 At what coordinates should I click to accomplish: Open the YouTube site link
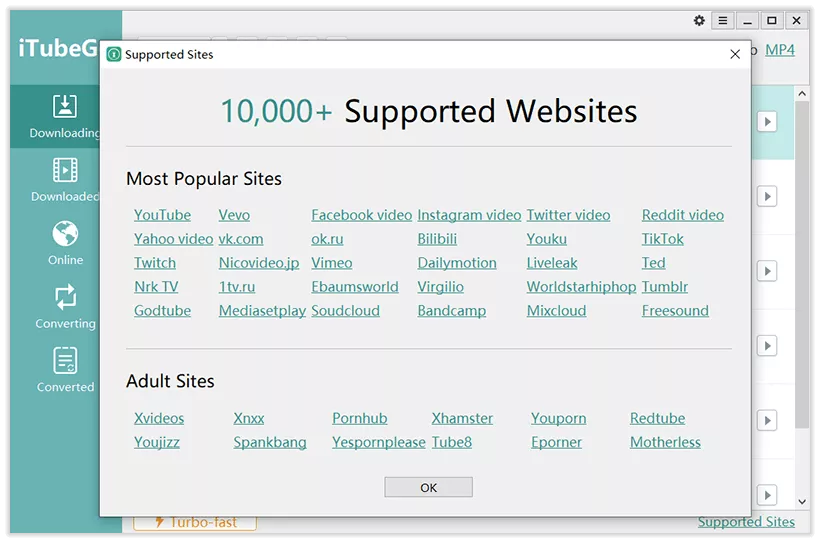tap(162, 215)
